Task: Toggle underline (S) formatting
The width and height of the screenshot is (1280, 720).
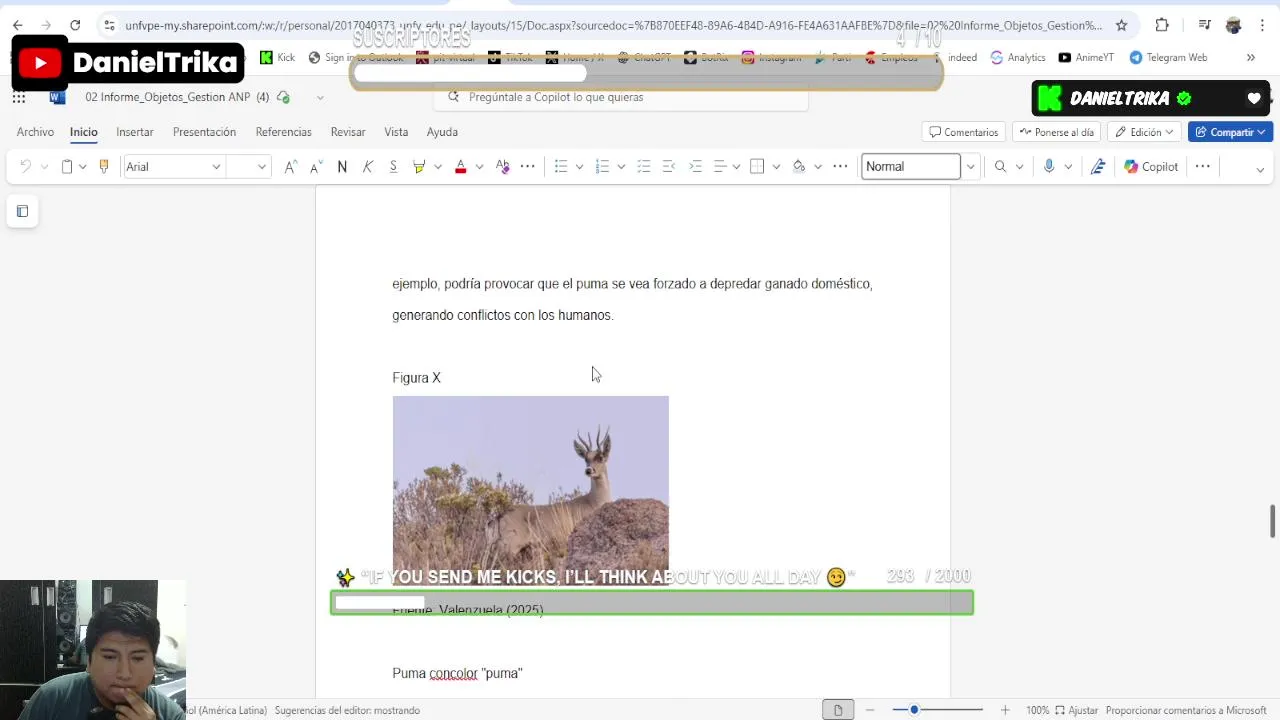Action: 393,167
